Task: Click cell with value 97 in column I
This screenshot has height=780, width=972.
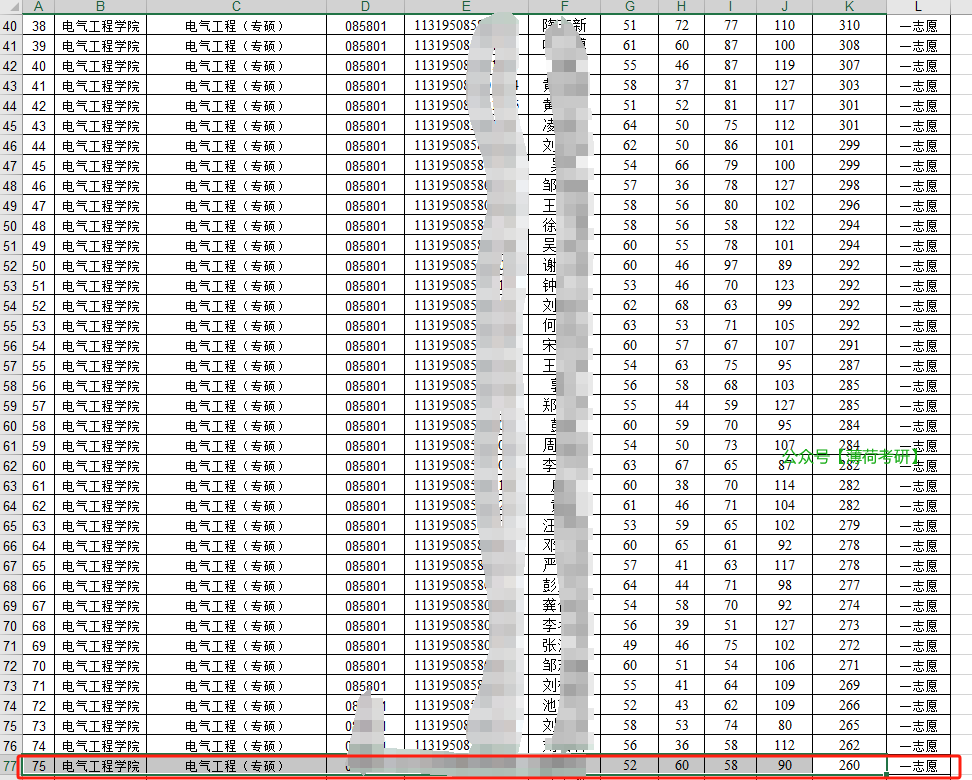Action: coord(731,265)
